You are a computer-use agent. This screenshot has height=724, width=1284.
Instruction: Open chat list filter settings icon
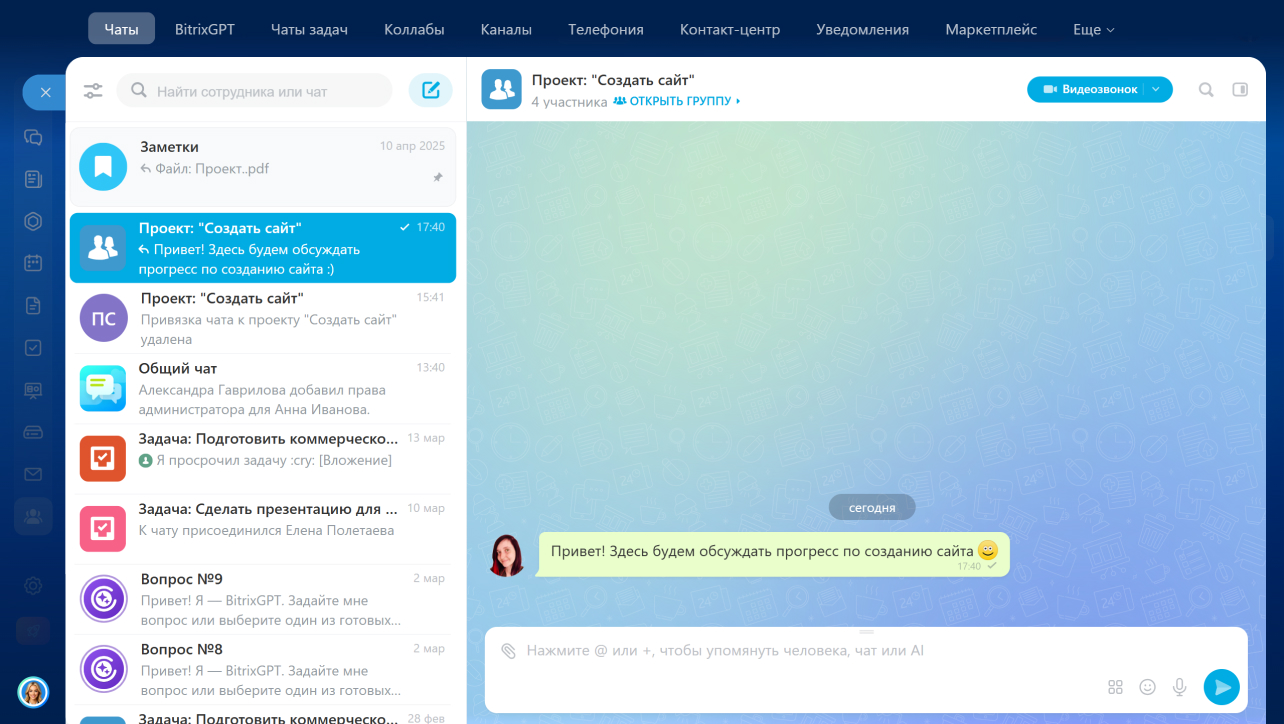pos(93,91)
